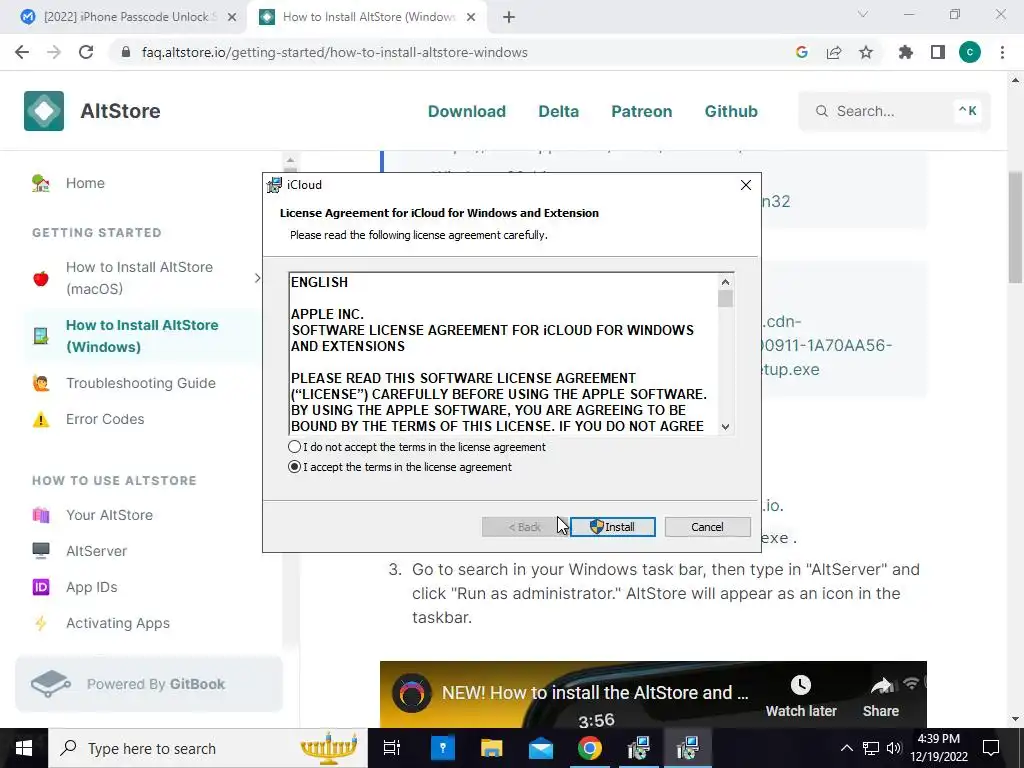Bookmark this page with star
1024x768 pixels.
pyautogui.click(x=866, y=52)
